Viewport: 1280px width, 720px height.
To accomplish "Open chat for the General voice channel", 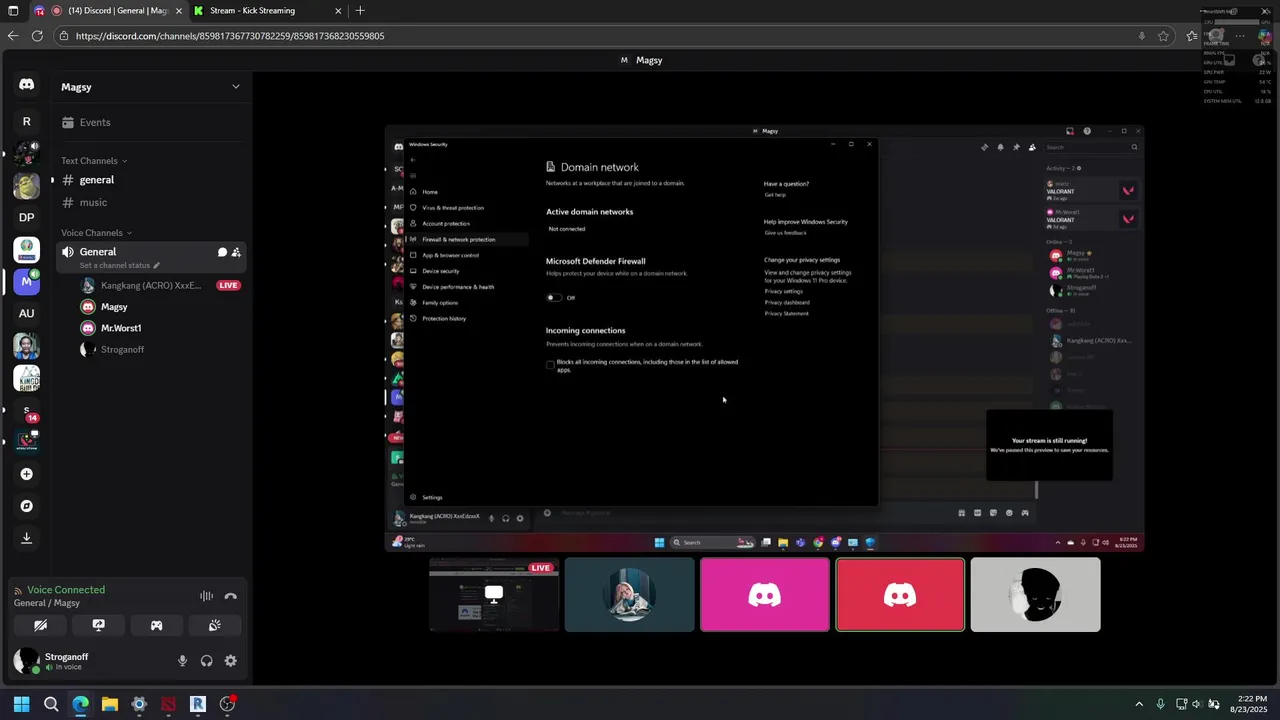I will click(222, 252).
